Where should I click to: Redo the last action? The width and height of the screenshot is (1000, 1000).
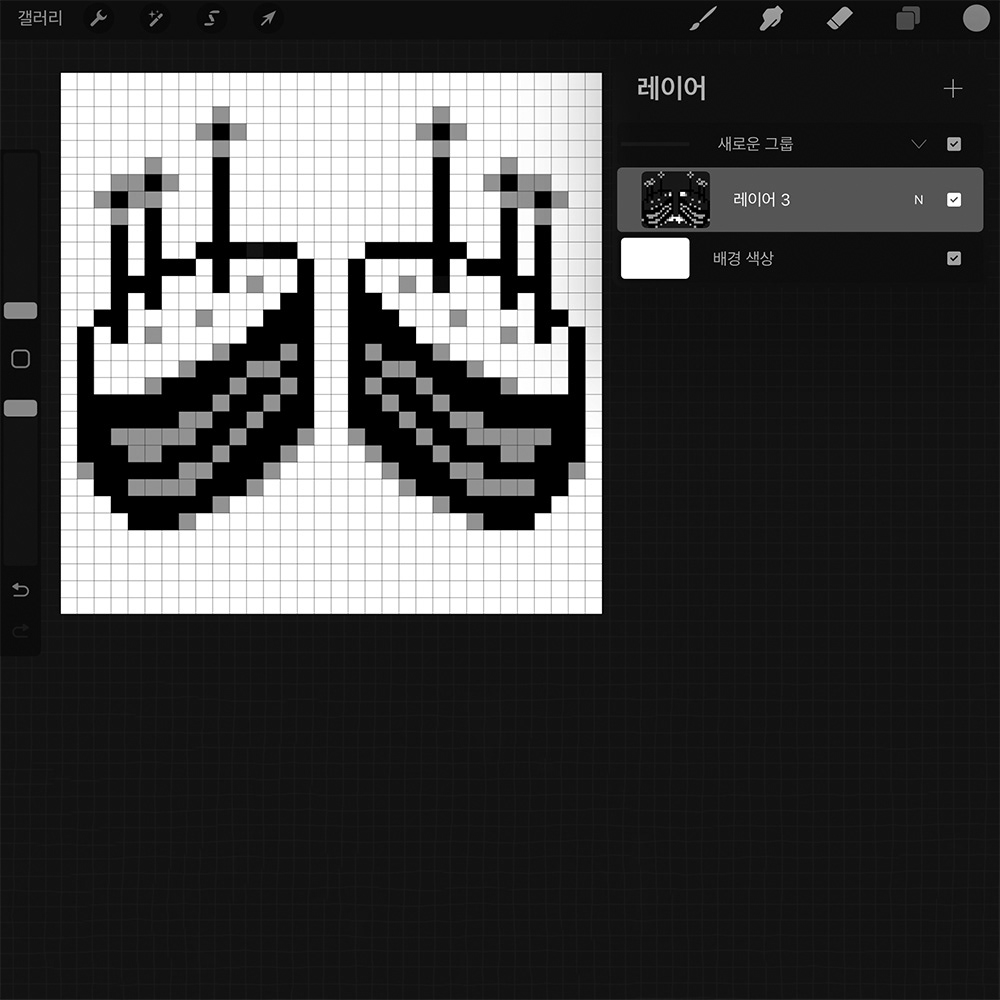pyautogui.click(x=20, y=631)
